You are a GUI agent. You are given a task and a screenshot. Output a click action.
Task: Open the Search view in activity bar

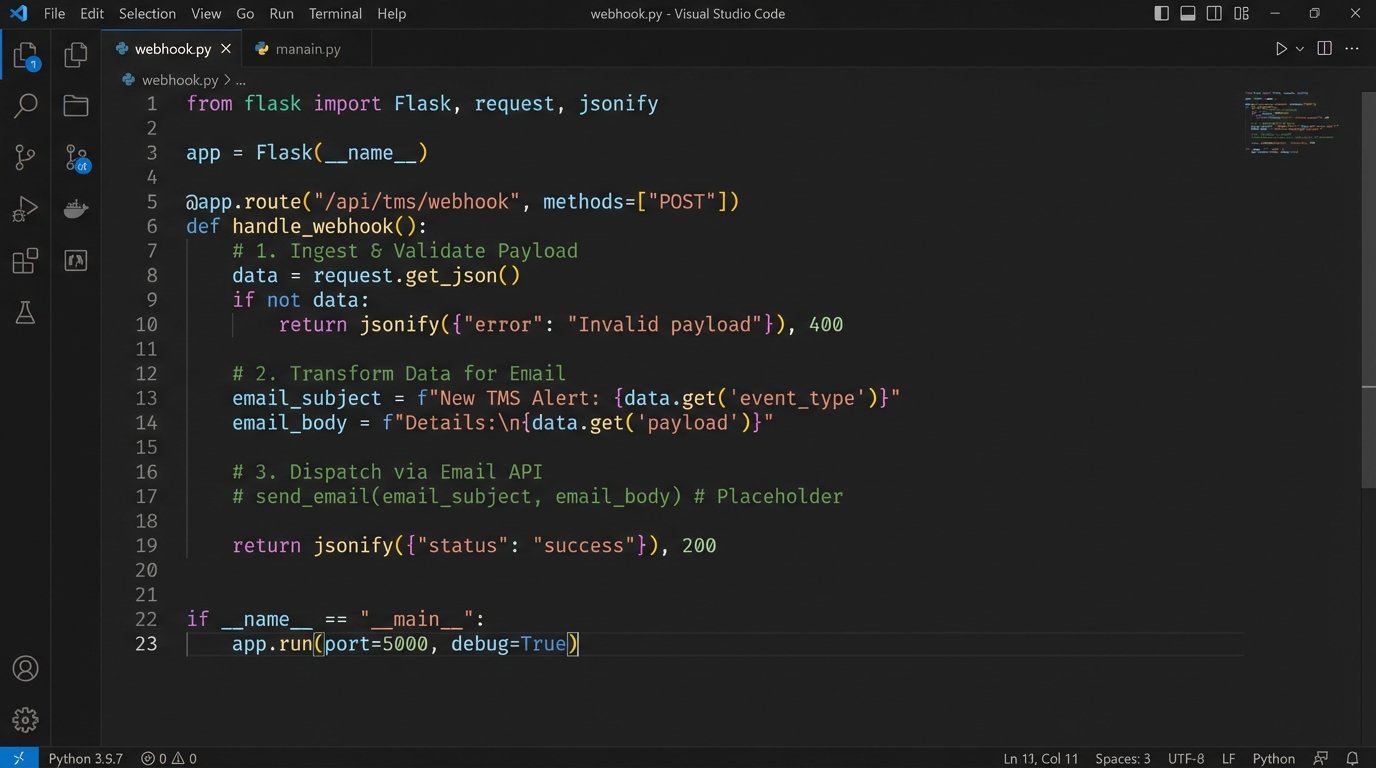click(x=25, y=105)
